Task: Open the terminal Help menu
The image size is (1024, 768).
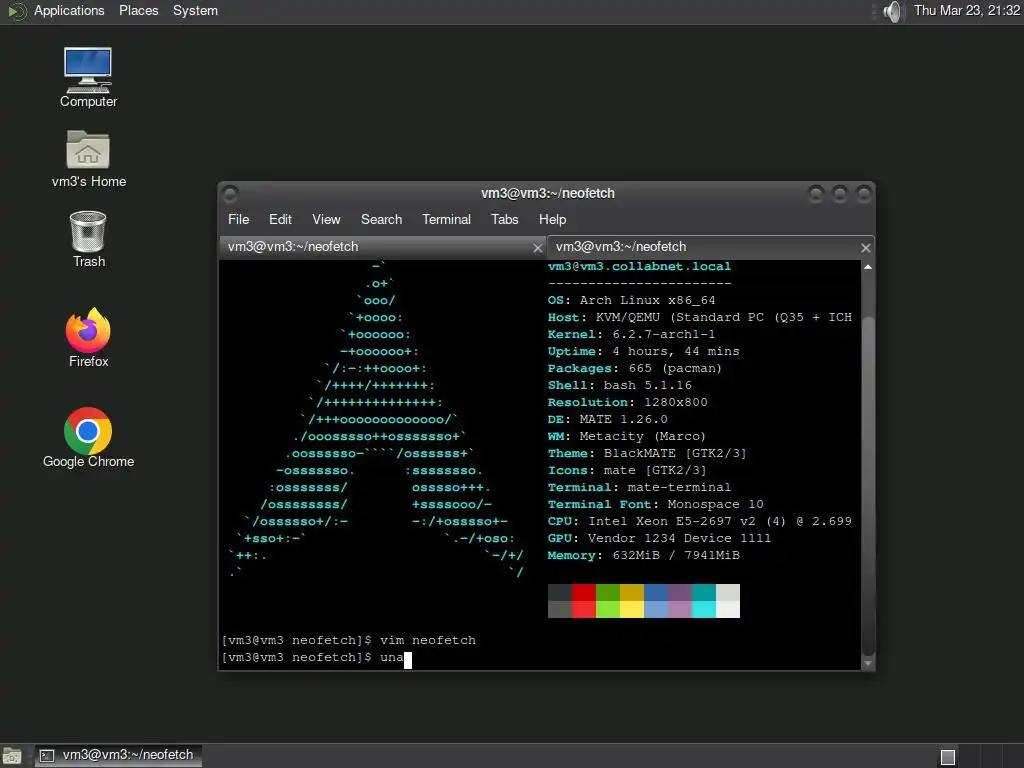Action: tap(552, 219)
